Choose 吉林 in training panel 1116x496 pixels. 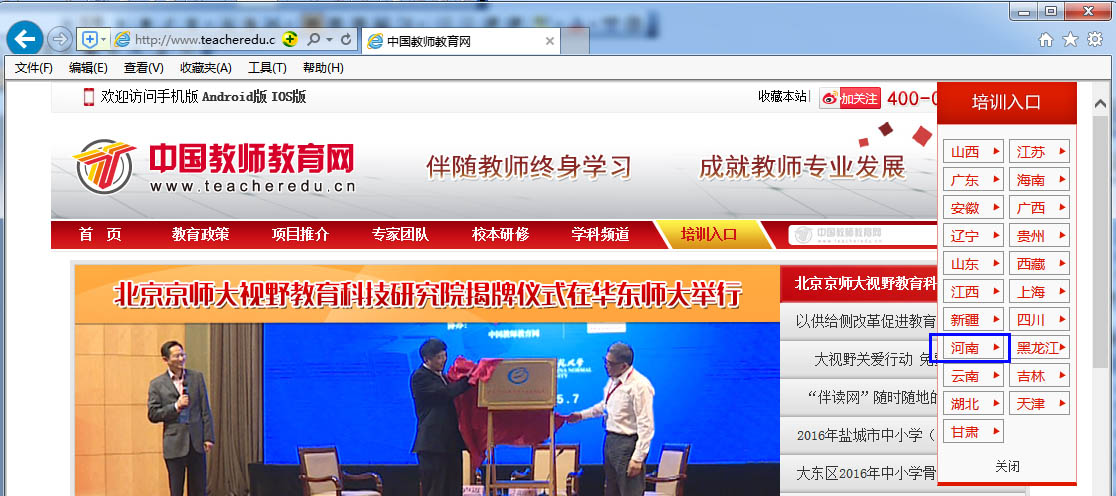point(1039,376)
